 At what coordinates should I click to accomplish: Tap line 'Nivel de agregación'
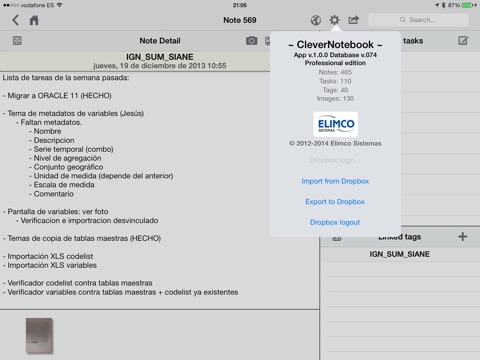[65, 158]
